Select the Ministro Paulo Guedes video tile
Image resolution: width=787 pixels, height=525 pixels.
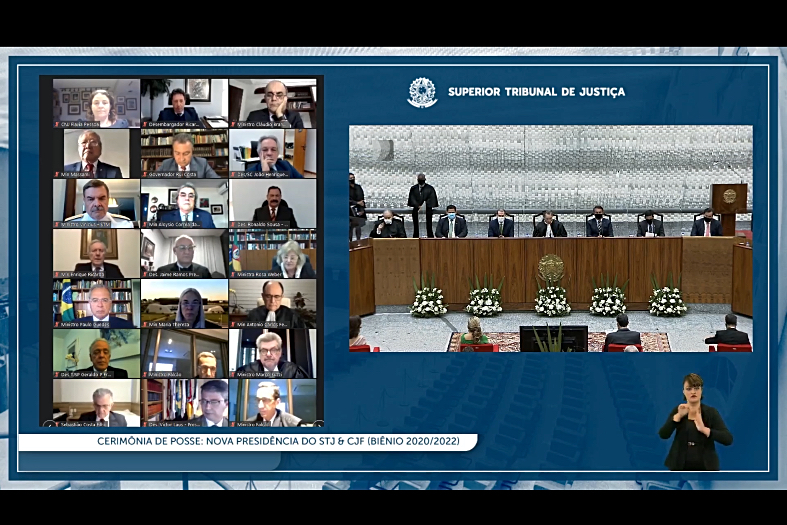point(97,304)
